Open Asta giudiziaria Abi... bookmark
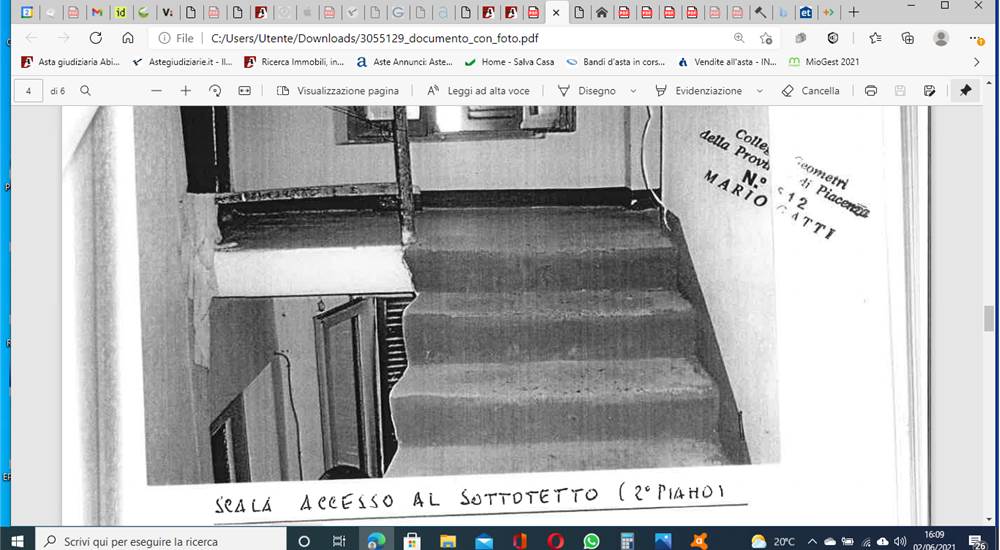This screenshot has width=1000, height=550. (71, 62)
